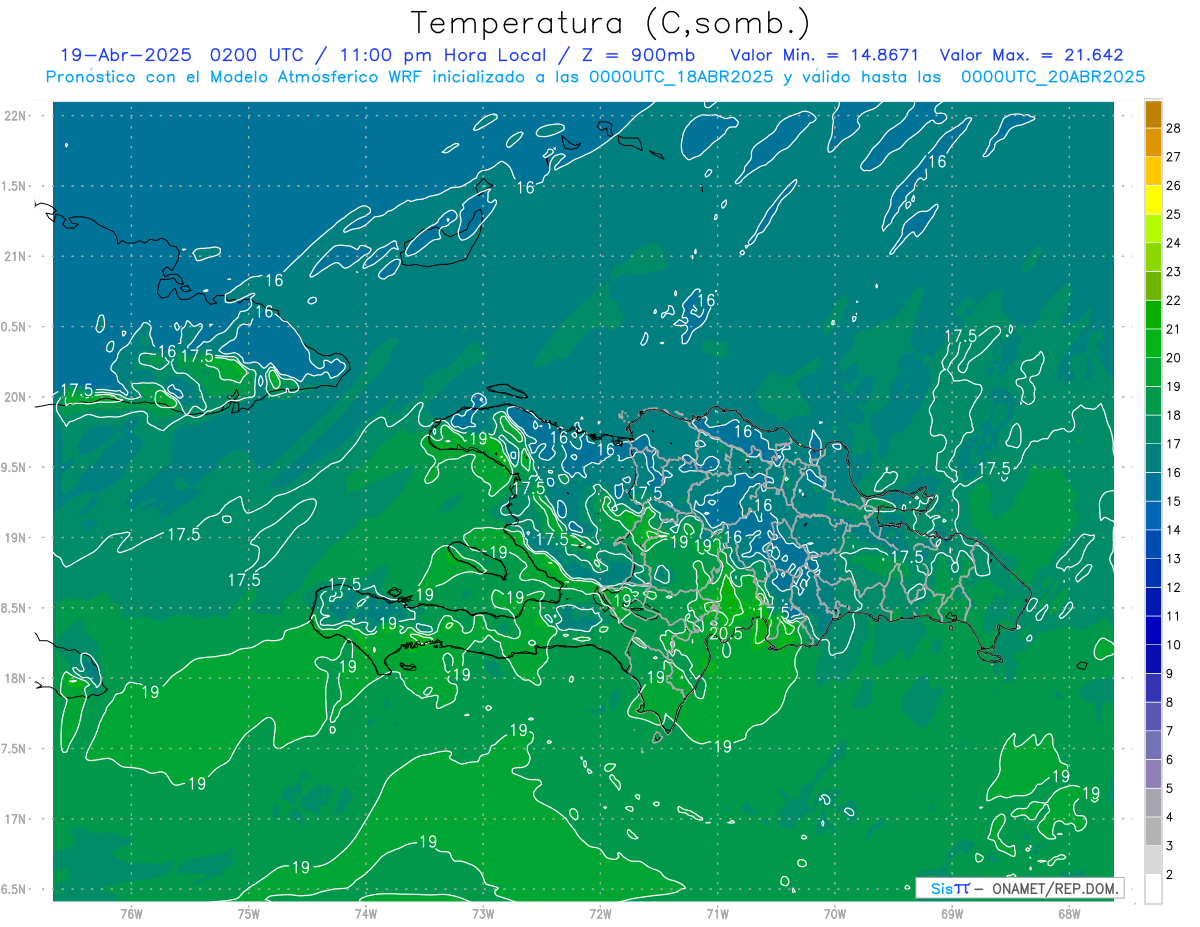The height and width of the screenshot is (927, 1200).
Task: Click the "69W" longitude axis label
Action: click(x=952, y=912)
